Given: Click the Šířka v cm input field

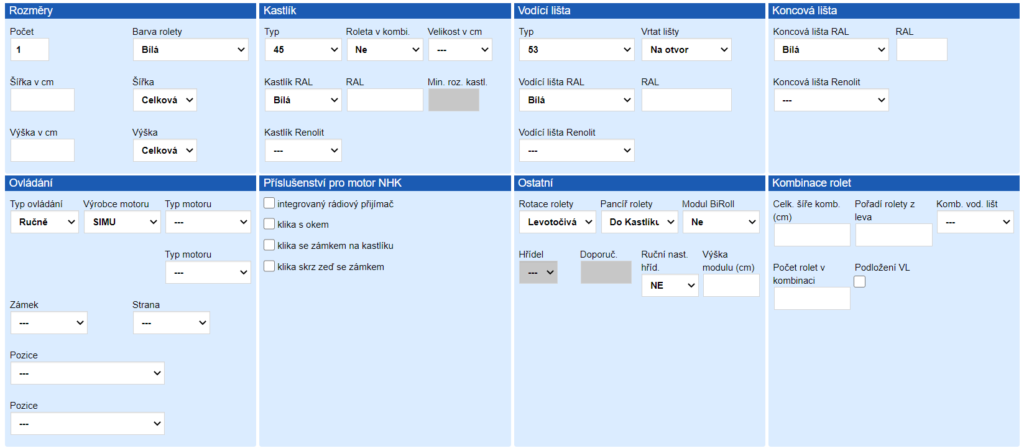Looking at the screenshot, I should pos(42,100).
